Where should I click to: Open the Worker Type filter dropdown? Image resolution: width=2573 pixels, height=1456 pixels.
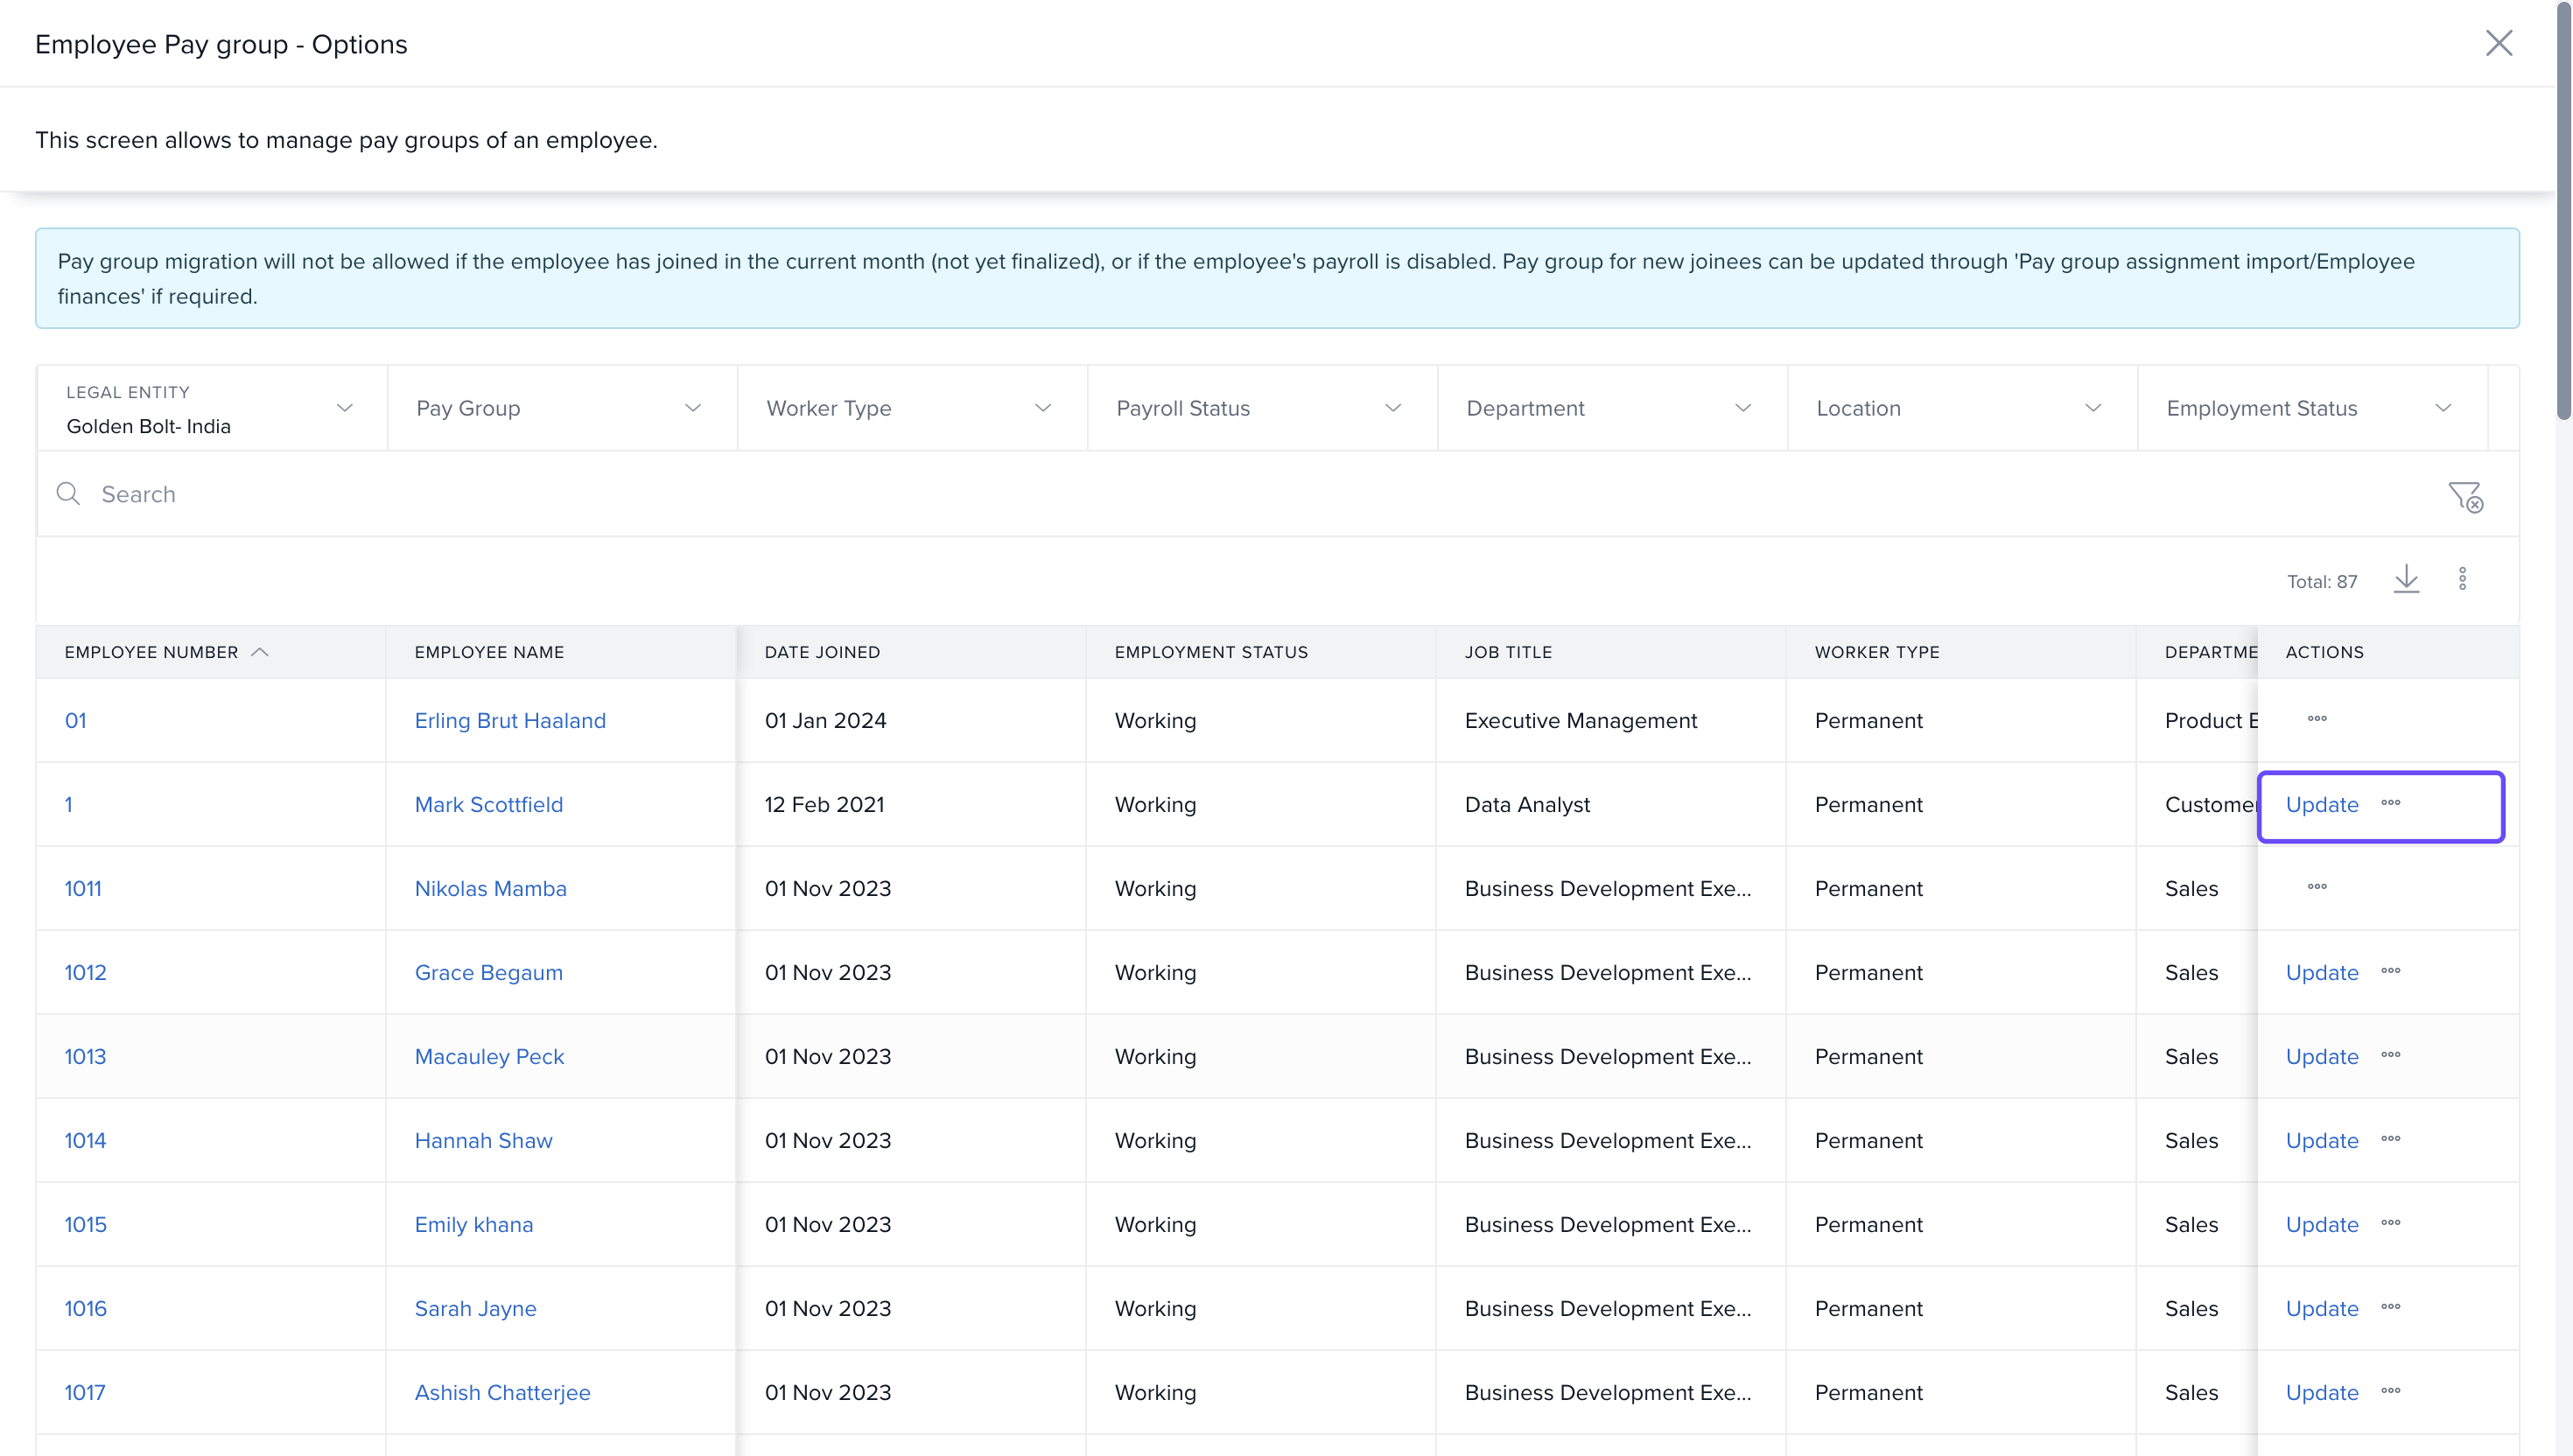(x=1042, y=408)
